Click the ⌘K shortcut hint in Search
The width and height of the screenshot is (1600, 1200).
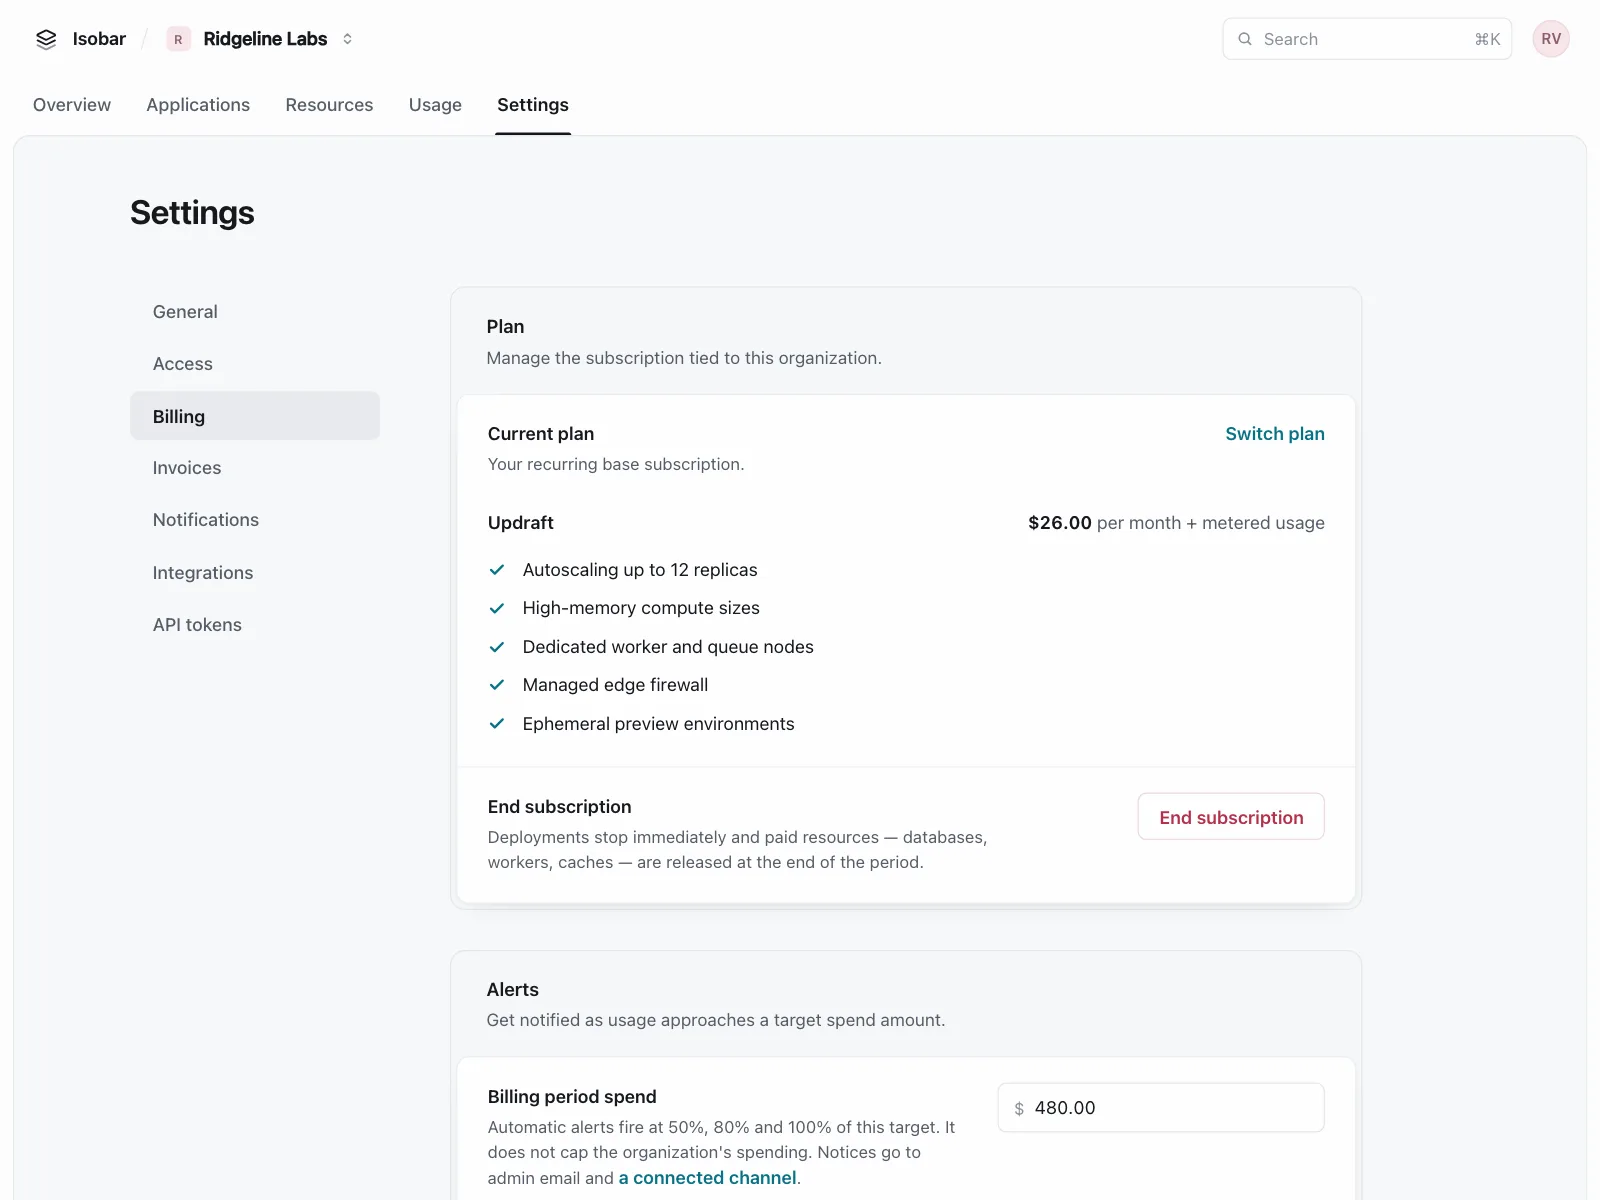coord(1487,39)
